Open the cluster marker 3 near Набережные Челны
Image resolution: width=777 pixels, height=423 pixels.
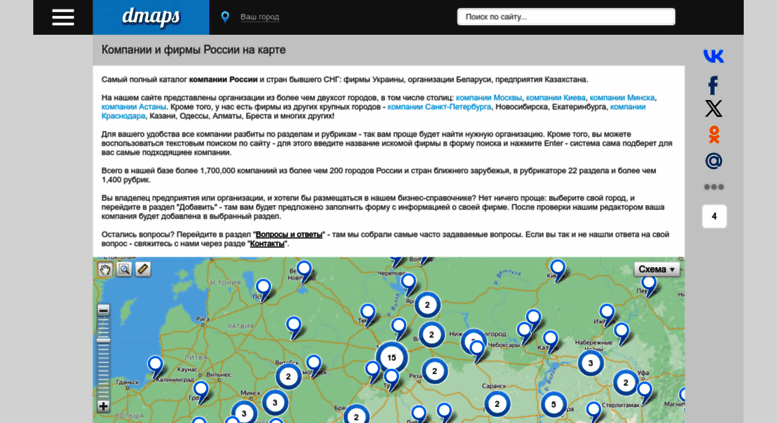click(590, 363)
